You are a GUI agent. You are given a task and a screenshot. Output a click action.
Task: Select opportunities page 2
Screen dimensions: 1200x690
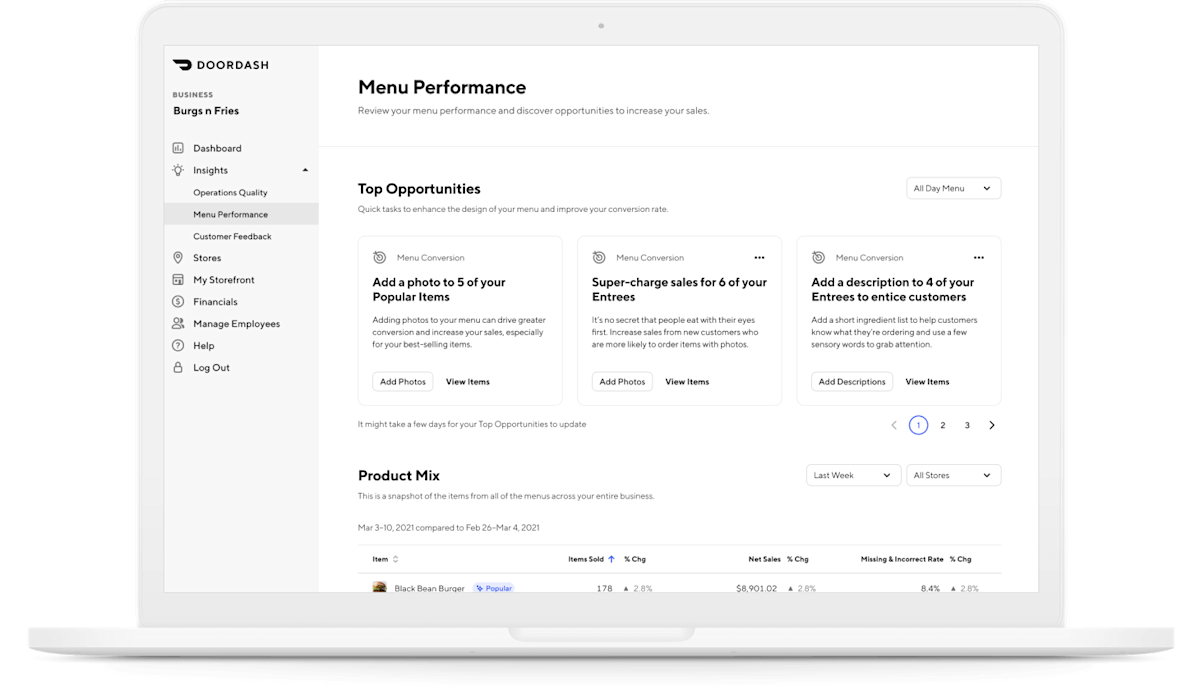pyautogui.click(x=943, y=425)
